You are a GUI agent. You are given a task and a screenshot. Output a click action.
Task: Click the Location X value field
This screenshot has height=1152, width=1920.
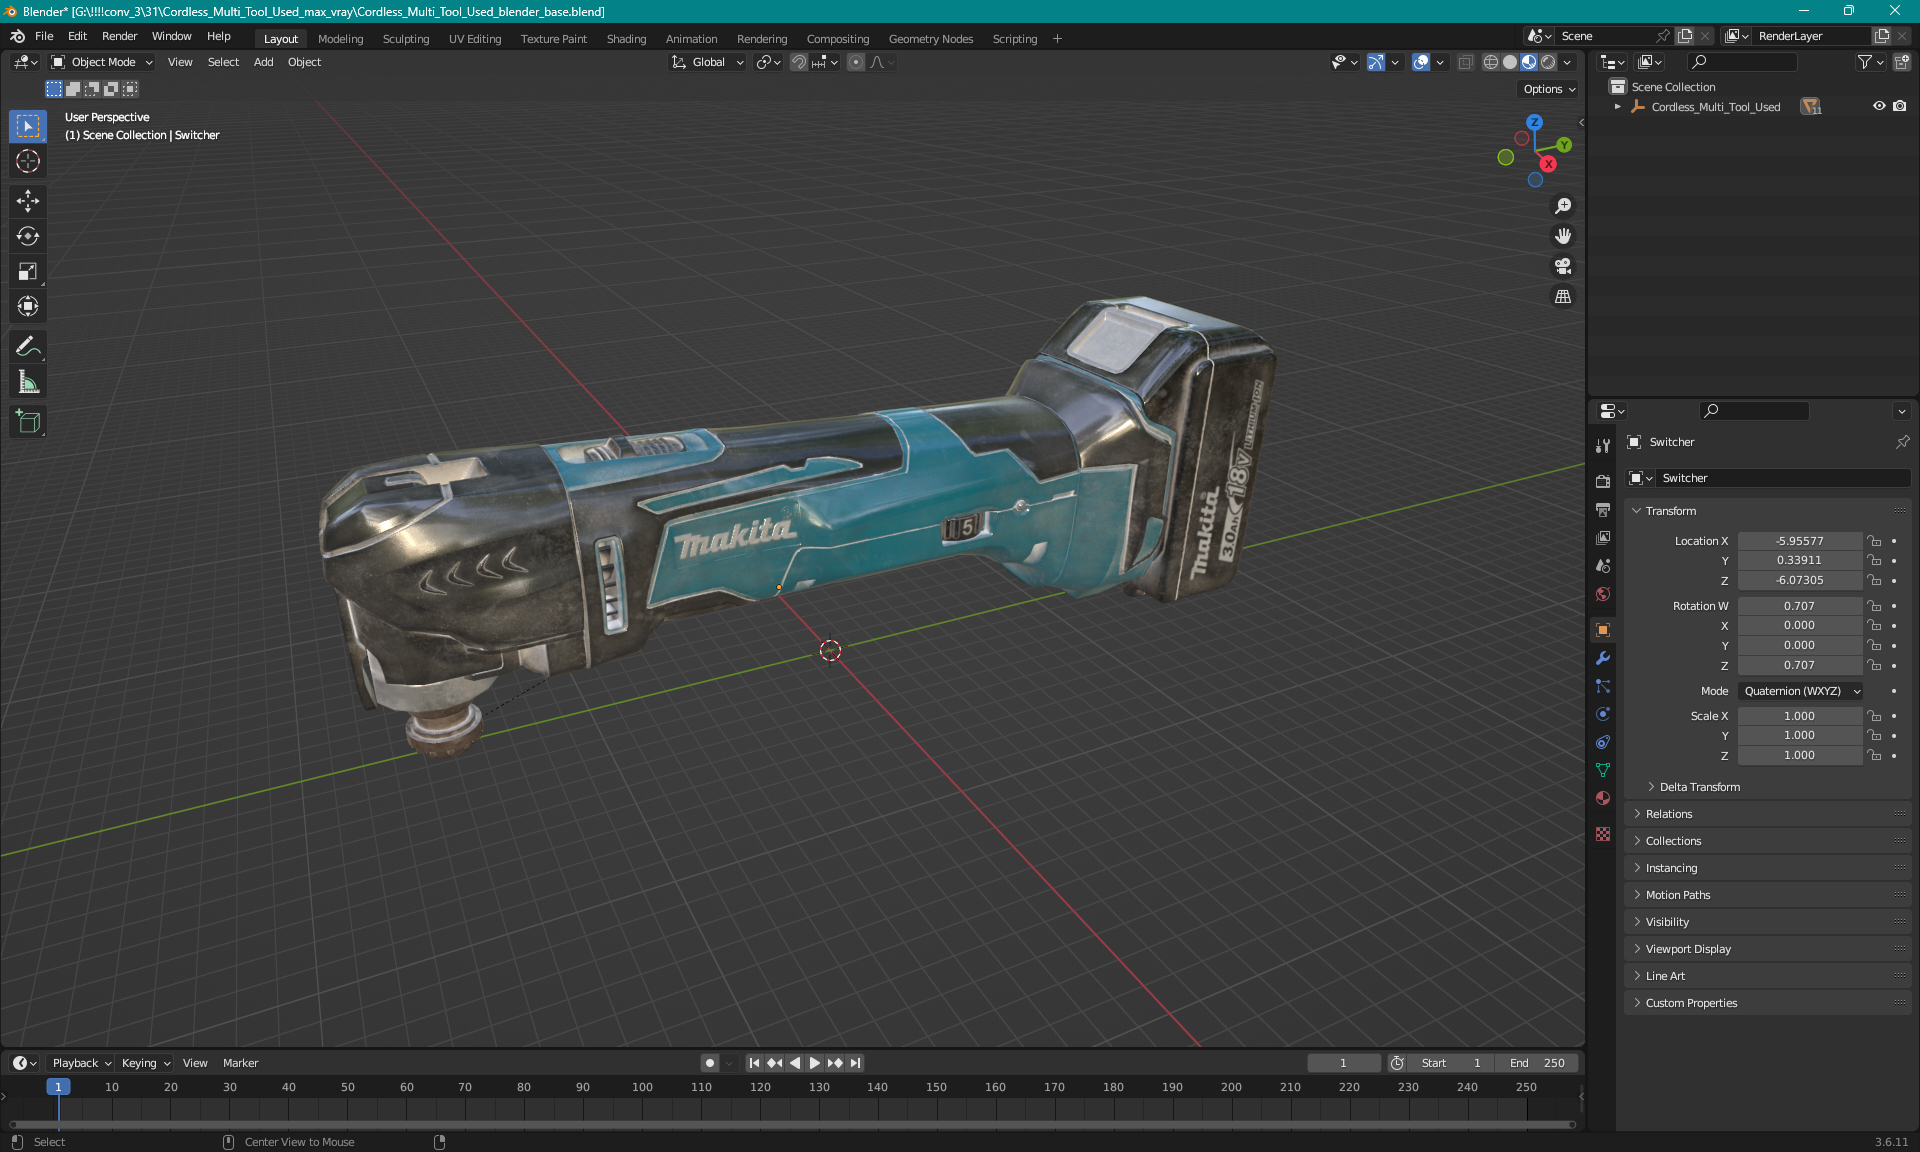pos(1799,541)
